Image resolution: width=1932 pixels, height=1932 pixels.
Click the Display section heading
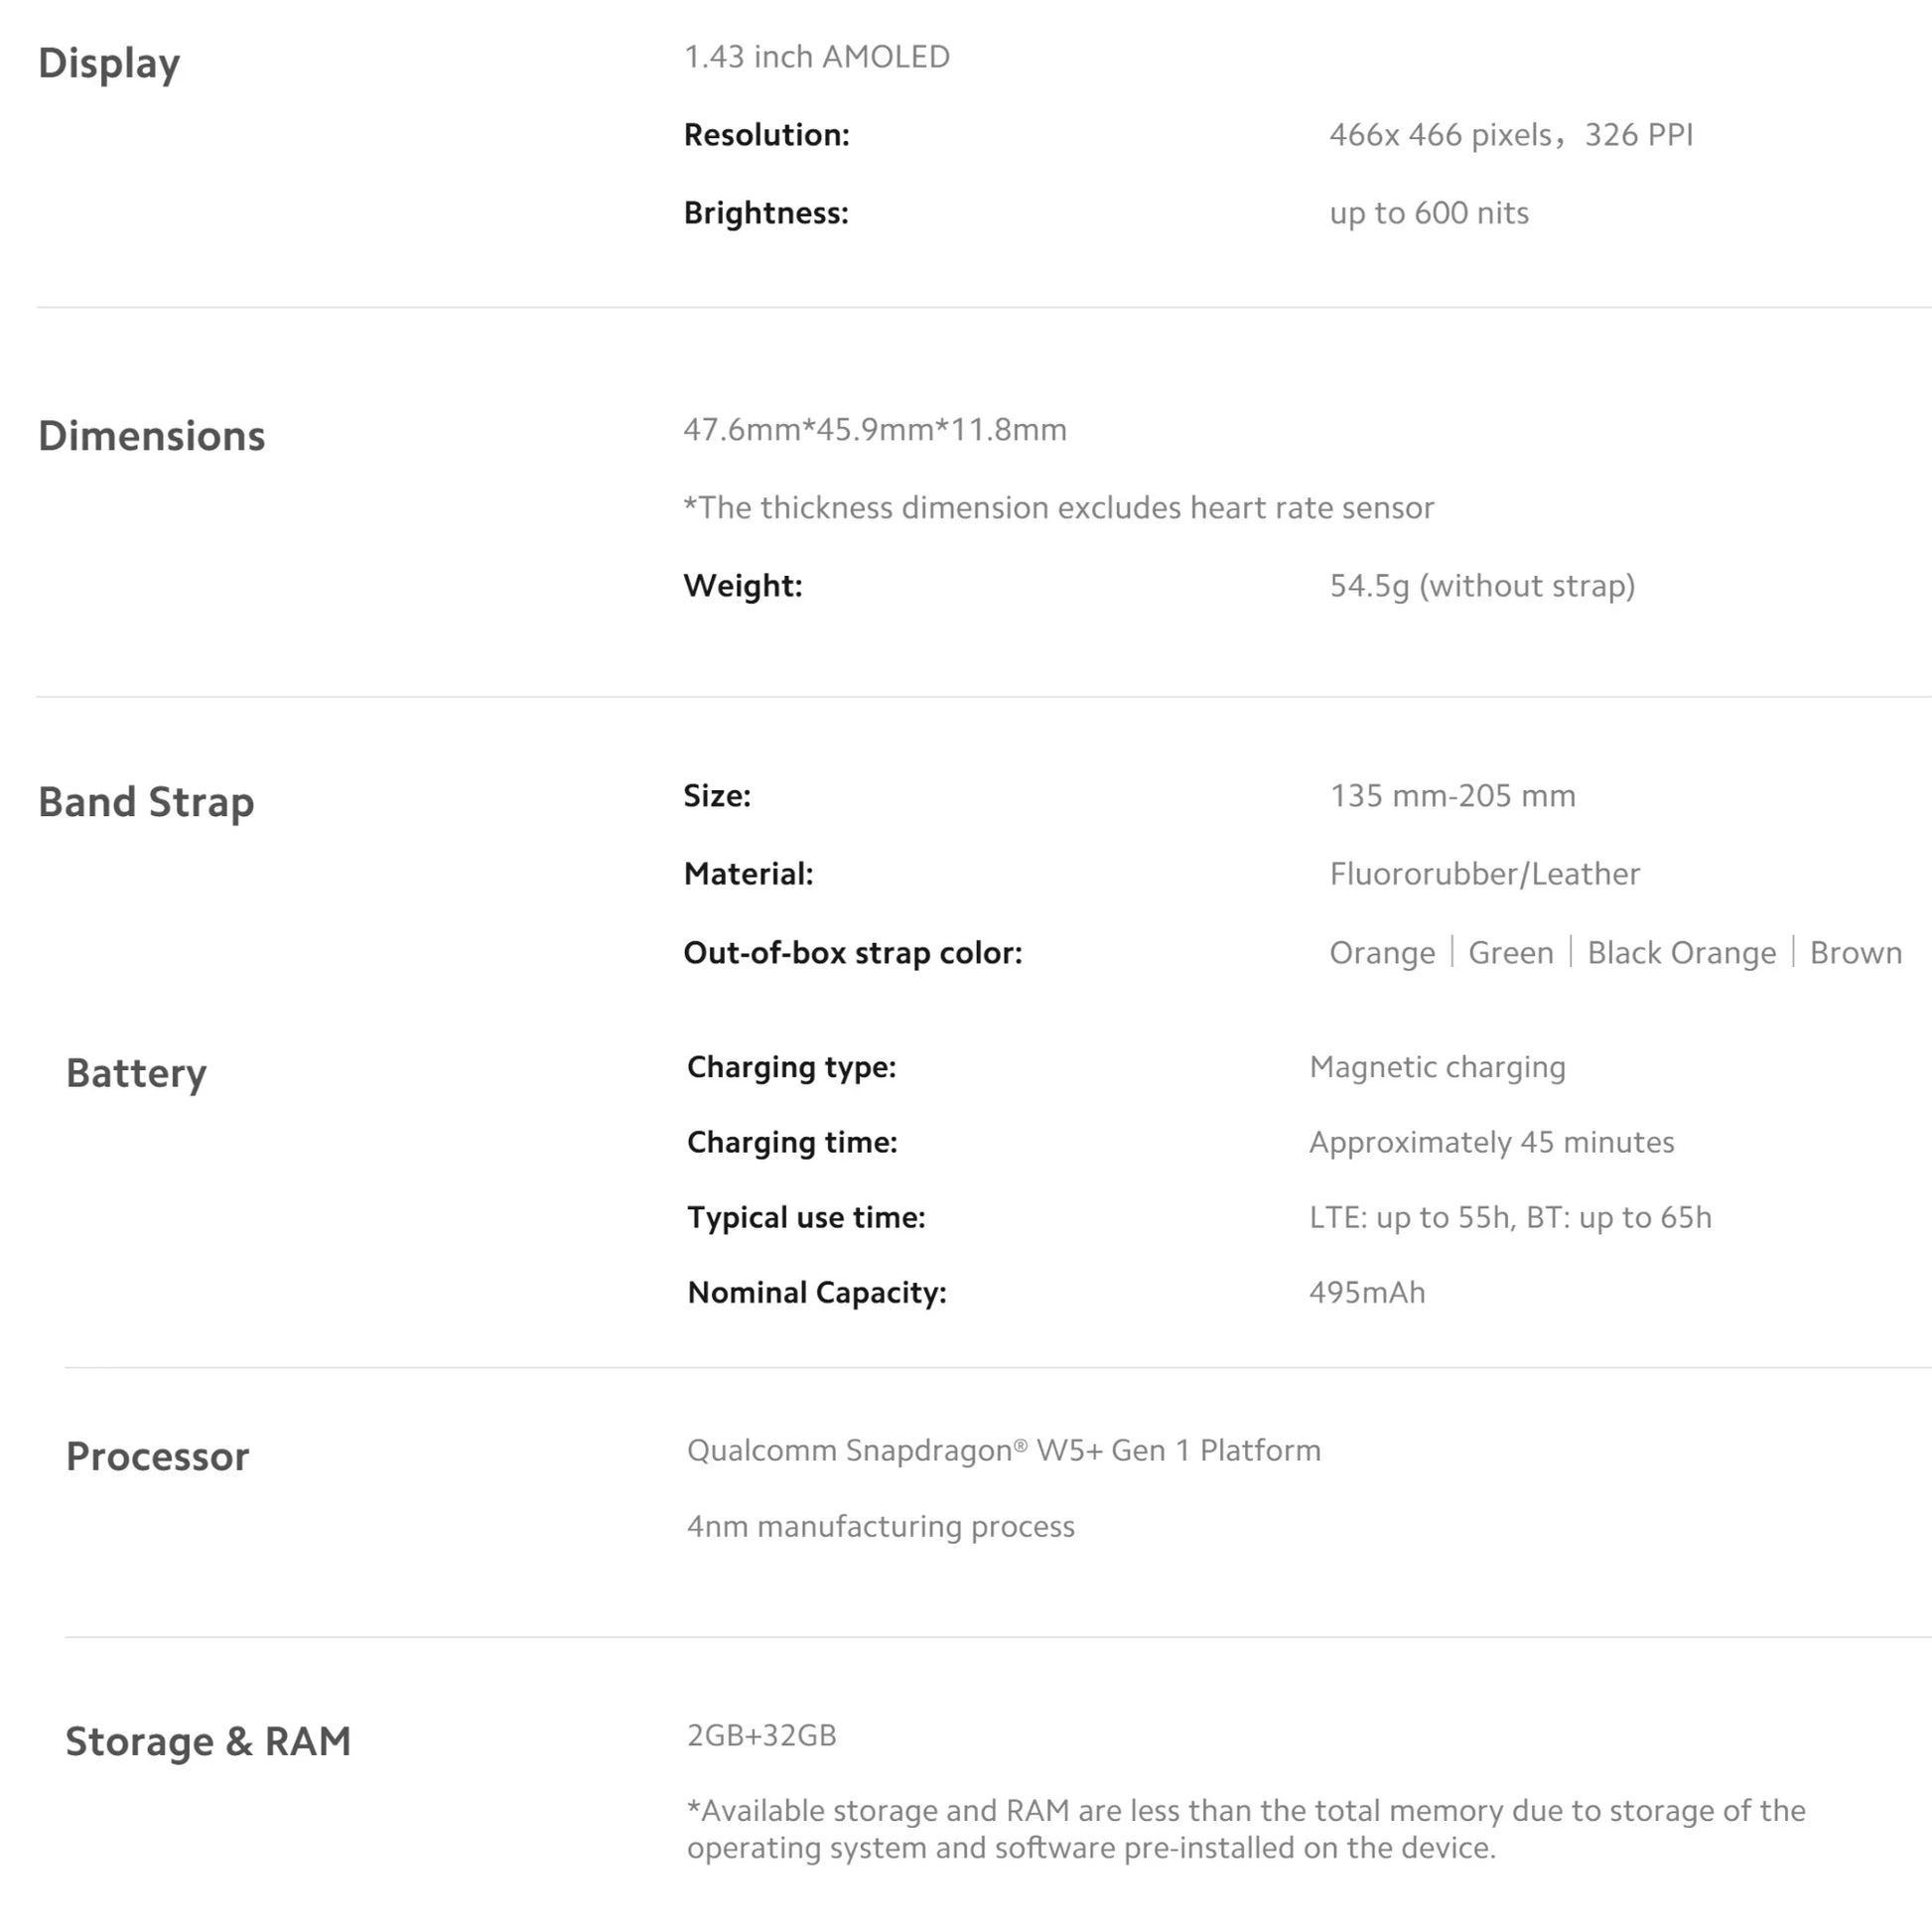point(109,64)
